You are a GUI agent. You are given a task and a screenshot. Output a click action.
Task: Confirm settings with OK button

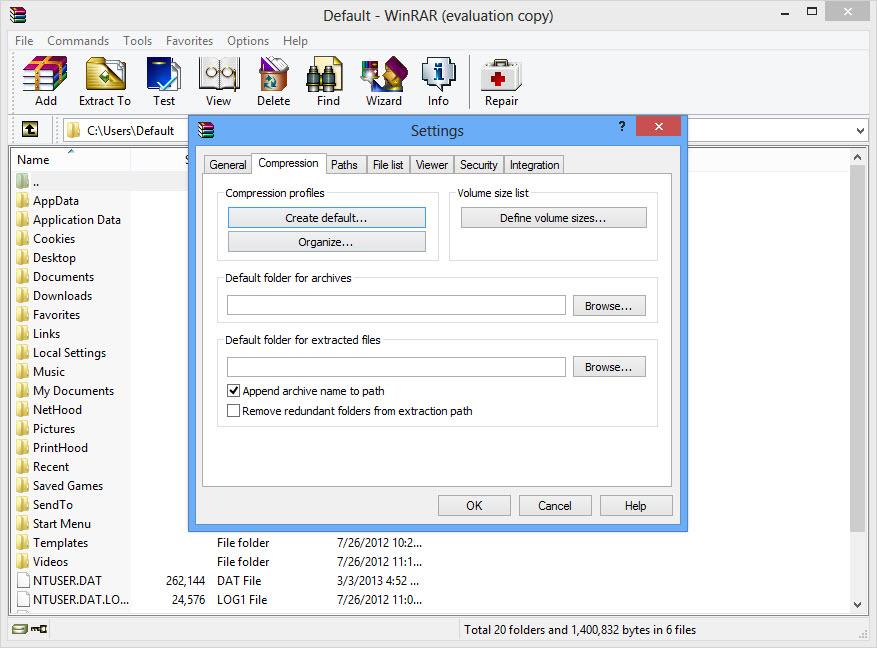(x=474, y=505)
